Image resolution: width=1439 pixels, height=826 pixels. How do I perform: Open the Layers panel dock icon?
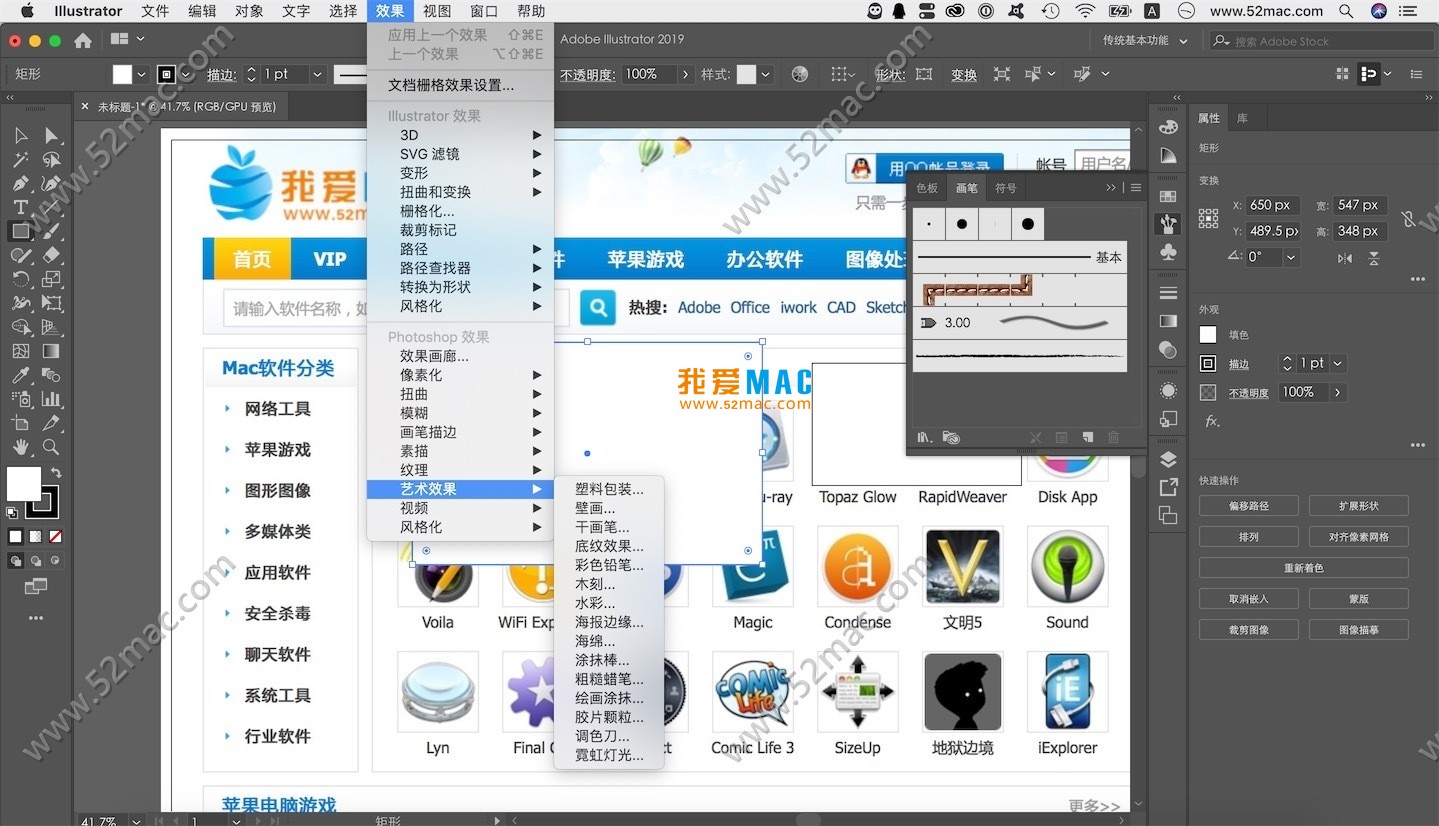coord(1168,459)
